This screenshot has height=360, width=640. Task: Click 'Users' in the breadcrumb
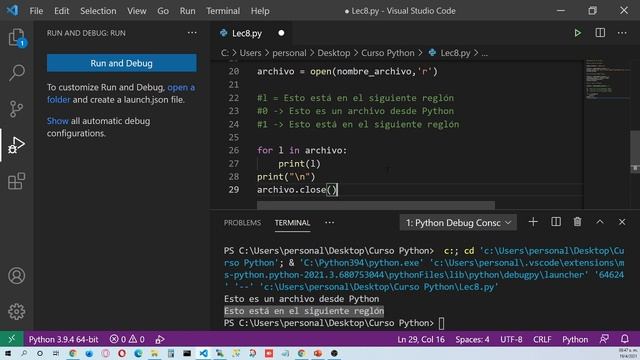click(250, 53)
